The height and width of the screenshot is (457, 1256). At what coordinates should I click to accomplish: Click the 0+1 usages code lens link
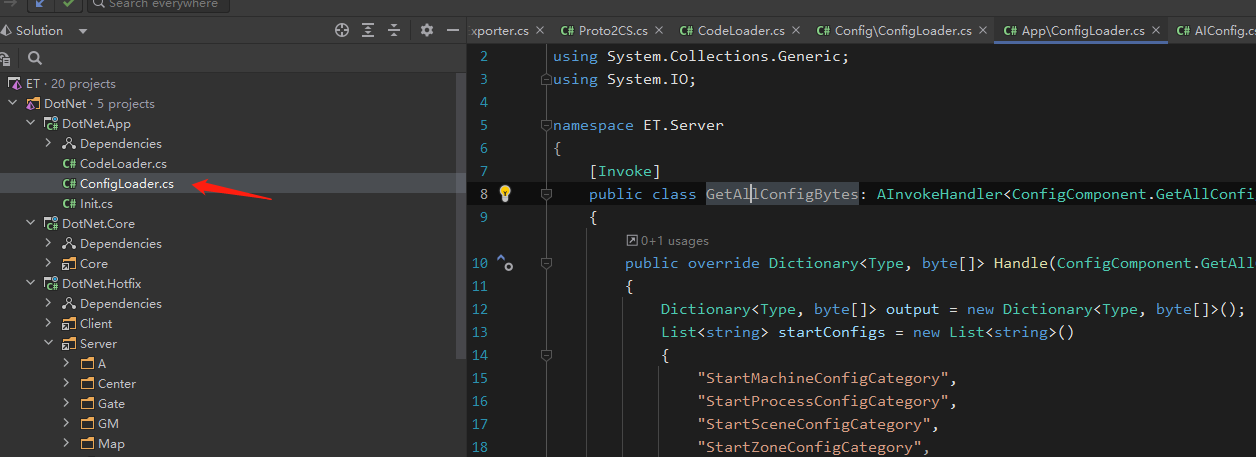[x=667, y=240]
